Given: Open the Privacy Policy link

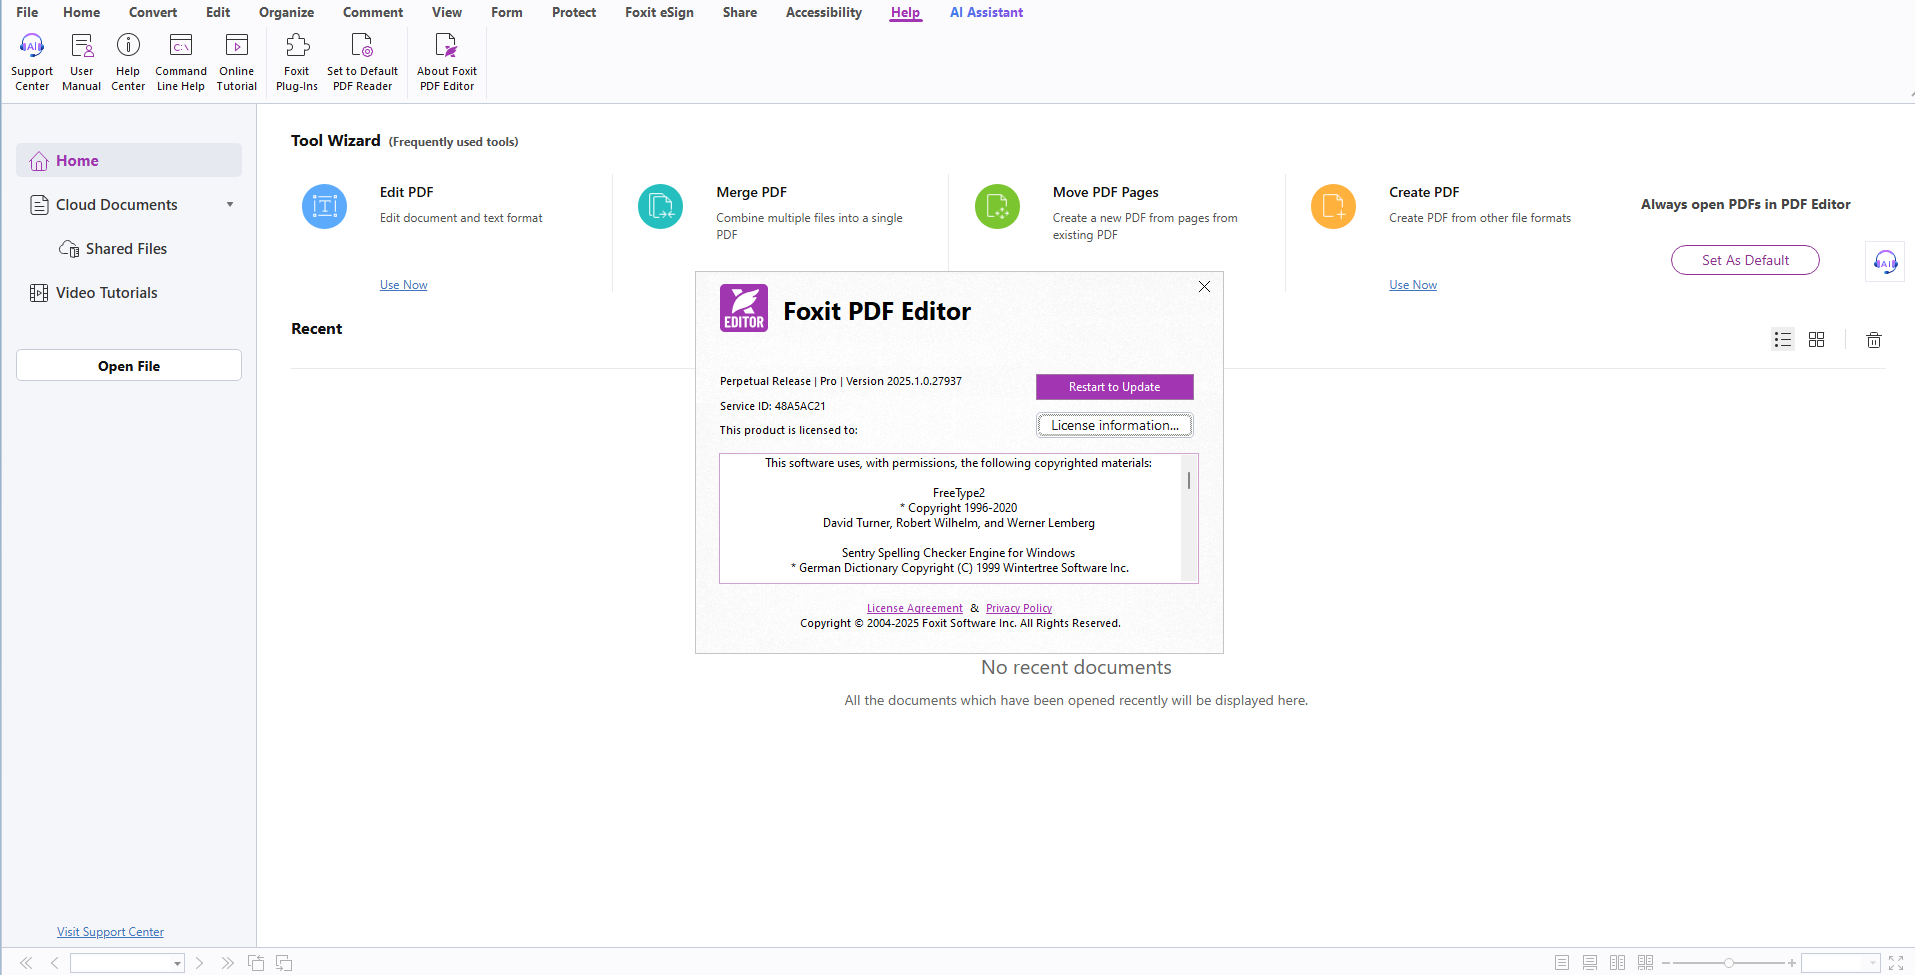Looking at the screenshot, I should (1018, 608).
